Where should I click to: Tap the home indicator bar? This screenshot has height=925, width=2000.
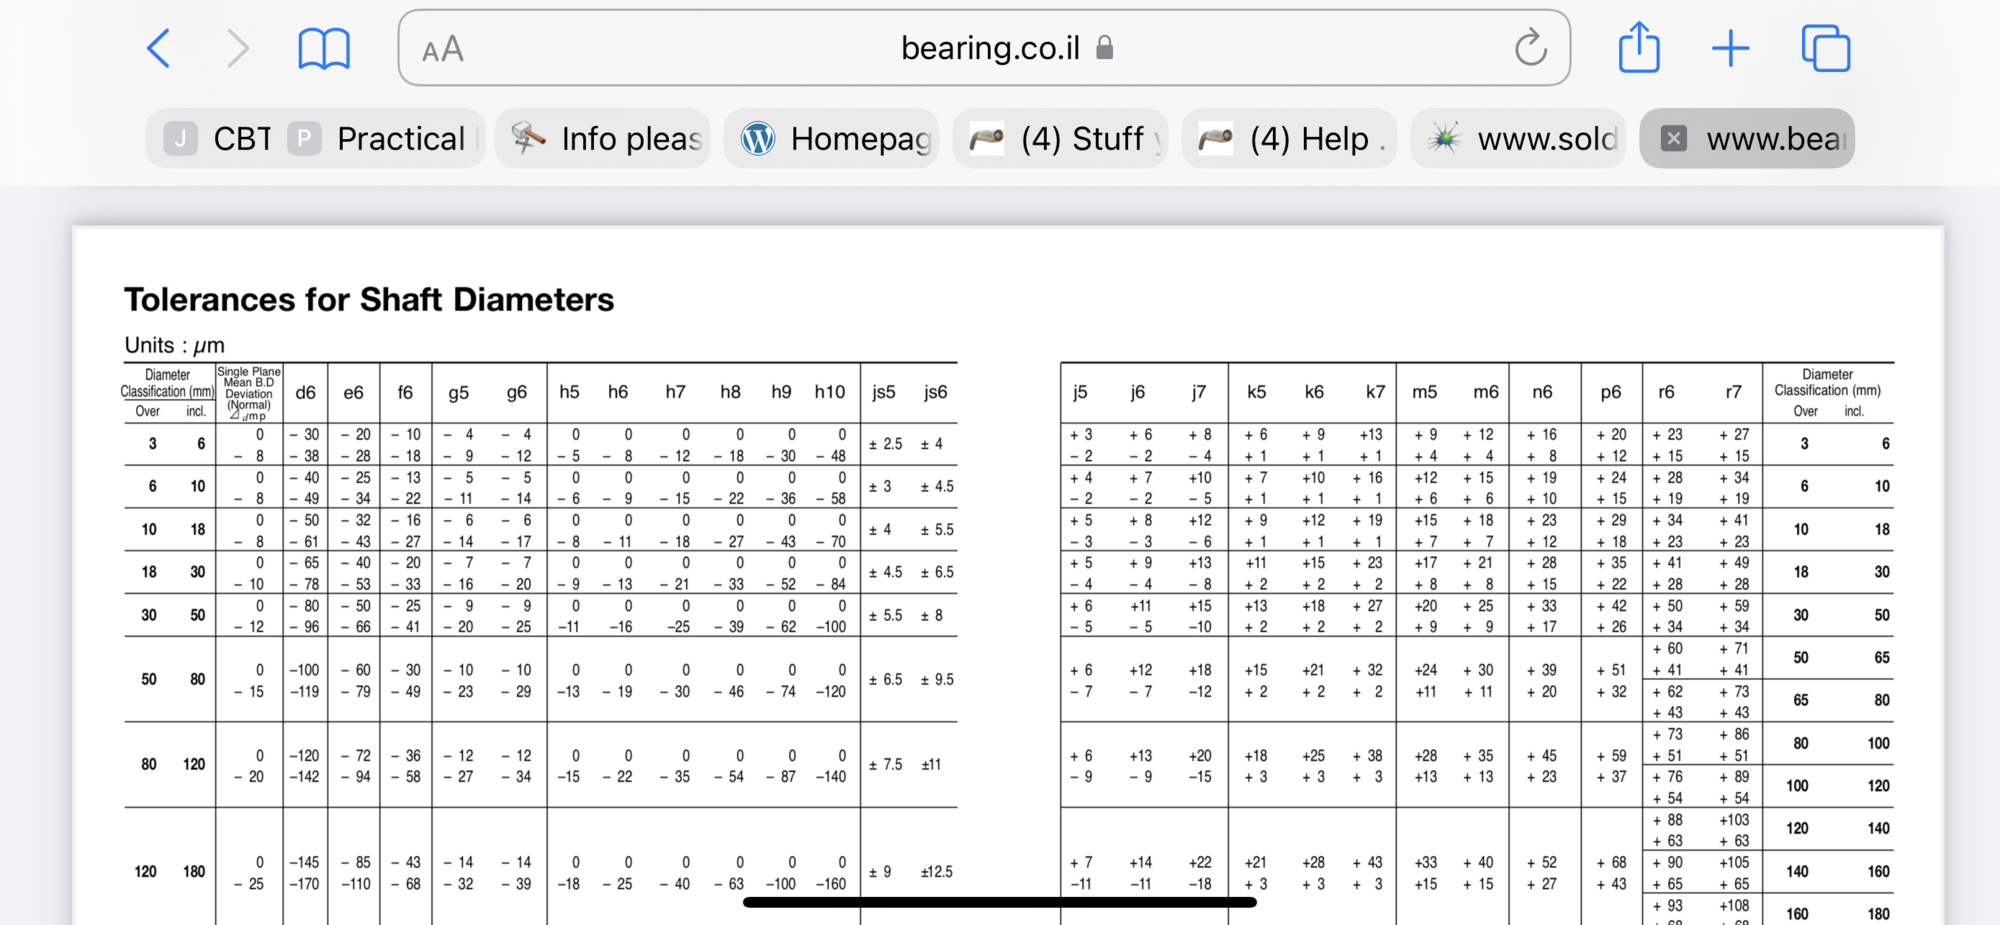pos(999,902)
